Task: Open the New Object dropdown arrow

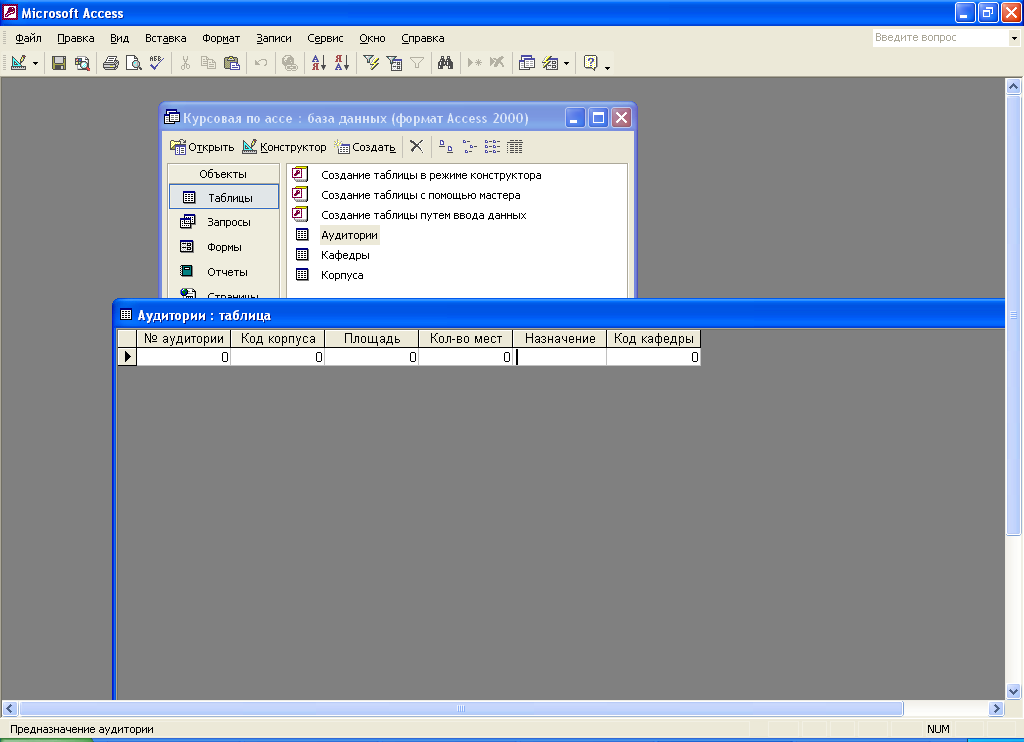Action: pyautogui.click(x=566, y=63)
